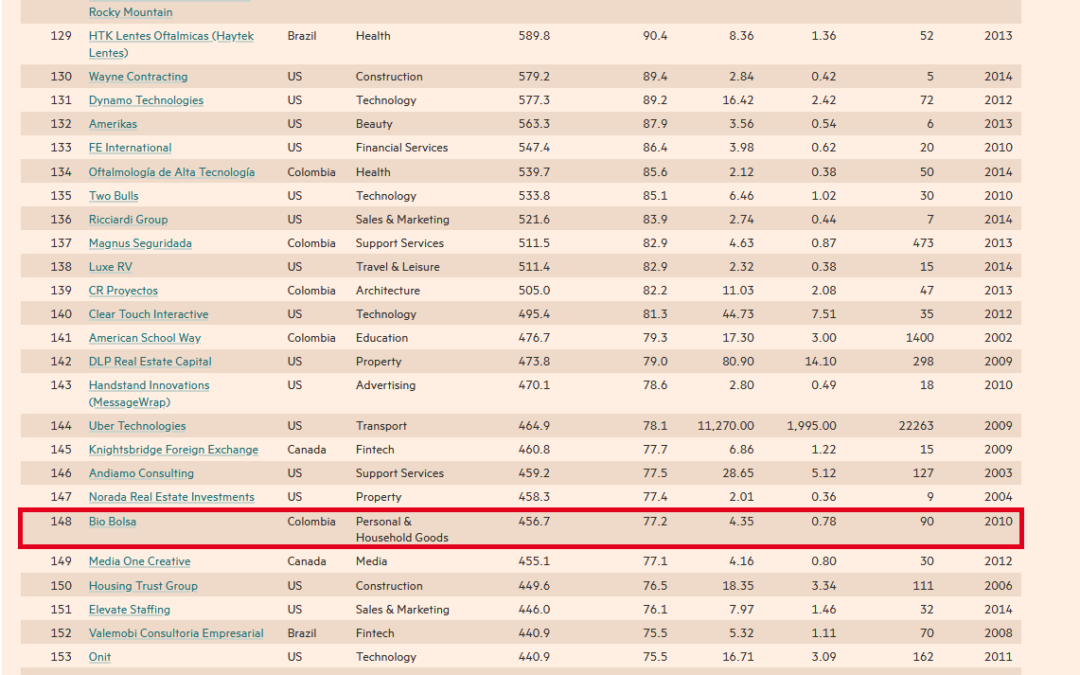Click the Personal & Household Goods cell
This screenshot has width=1080, height=675.
pyautogui.click(x=402, y=530)
